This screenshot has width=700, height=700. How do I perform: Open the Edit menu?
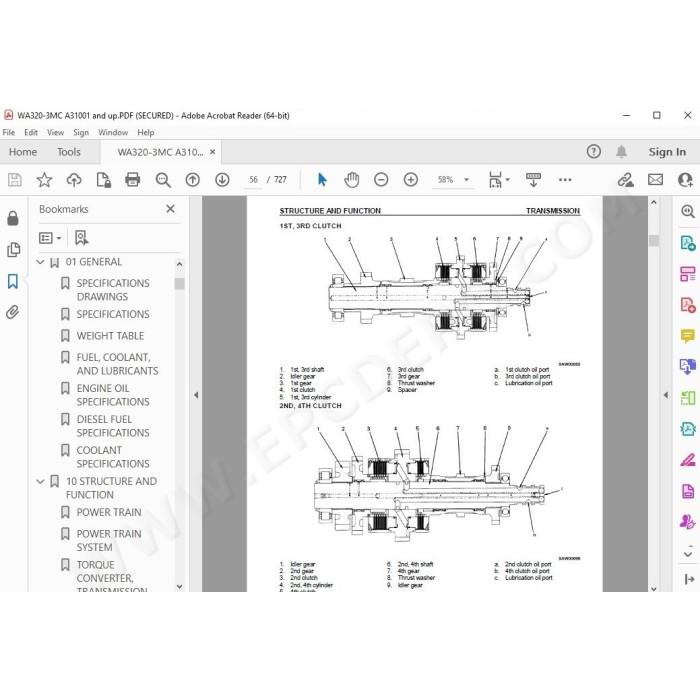(31, 133)
